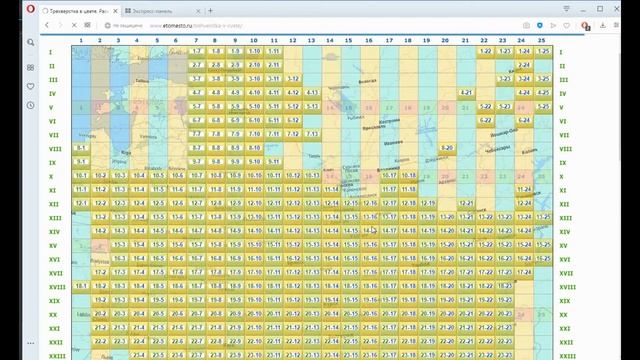Open map sheet 12-19
This screenshot has width=640, height=360.
(428, 203)
